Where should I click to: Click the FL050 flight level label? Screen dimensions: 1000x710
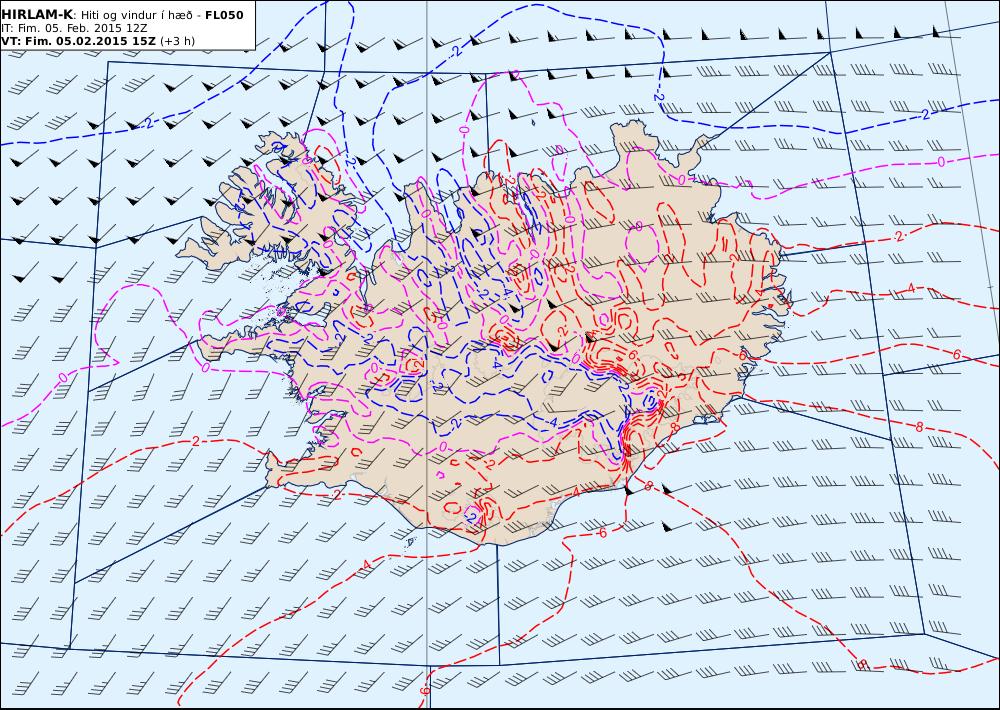pos(224,15)
